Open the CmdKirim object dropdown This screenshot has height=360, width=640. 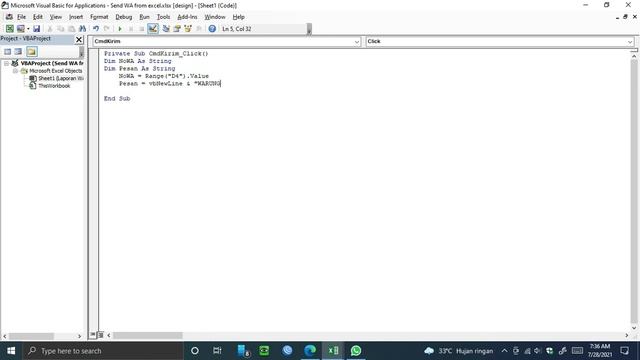pos(357,42)
